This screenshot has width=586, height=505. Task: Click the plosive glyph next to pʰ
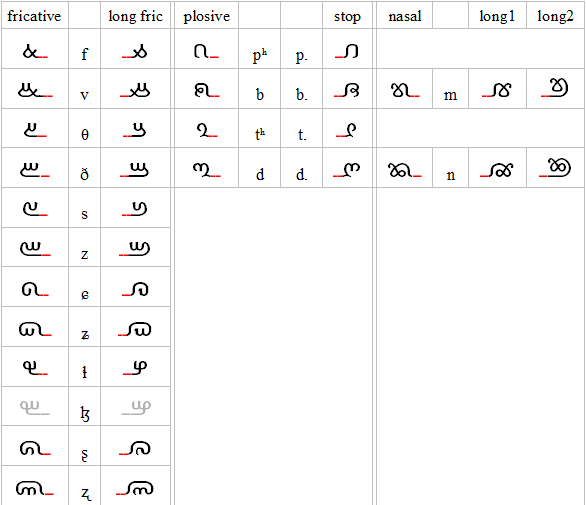click(x=206, y=51)
